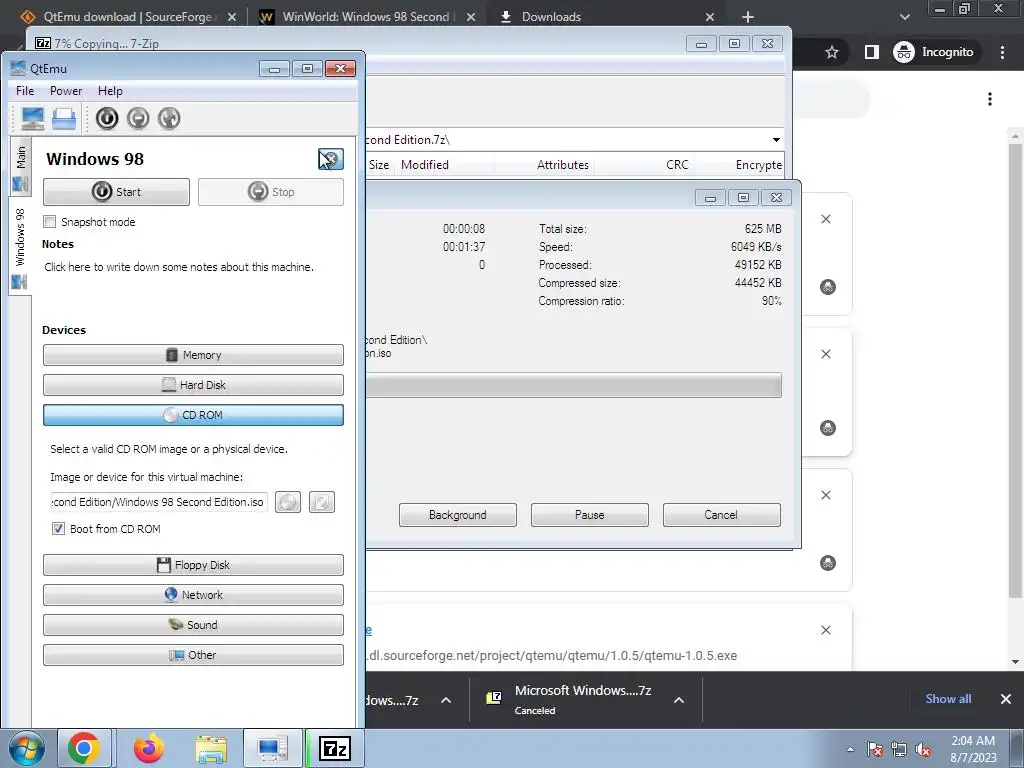Open the Downloads page three-dot menu
This screenshot has height=768, width=1024.
click(x=990, y=99)
